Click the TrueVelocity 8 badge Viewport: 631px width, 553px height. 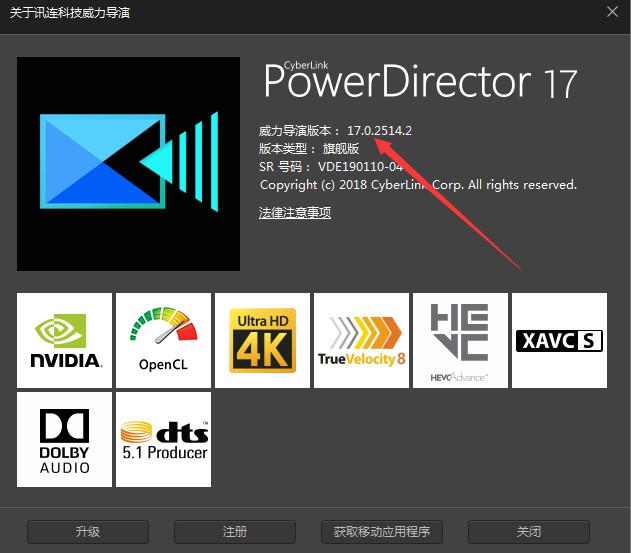361,340
